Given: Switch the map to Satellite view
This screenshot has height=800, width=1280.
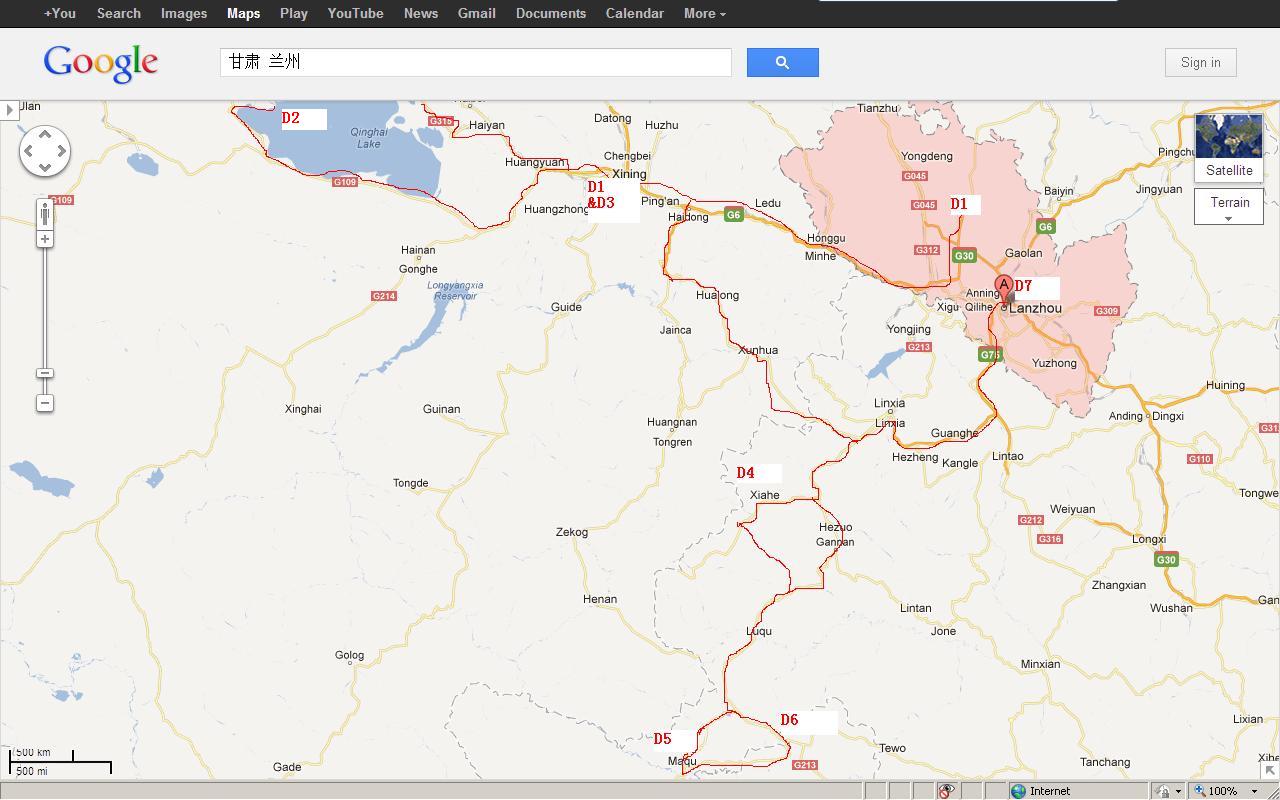Looking at the screenshot, I should click(x=1228, y=147).
